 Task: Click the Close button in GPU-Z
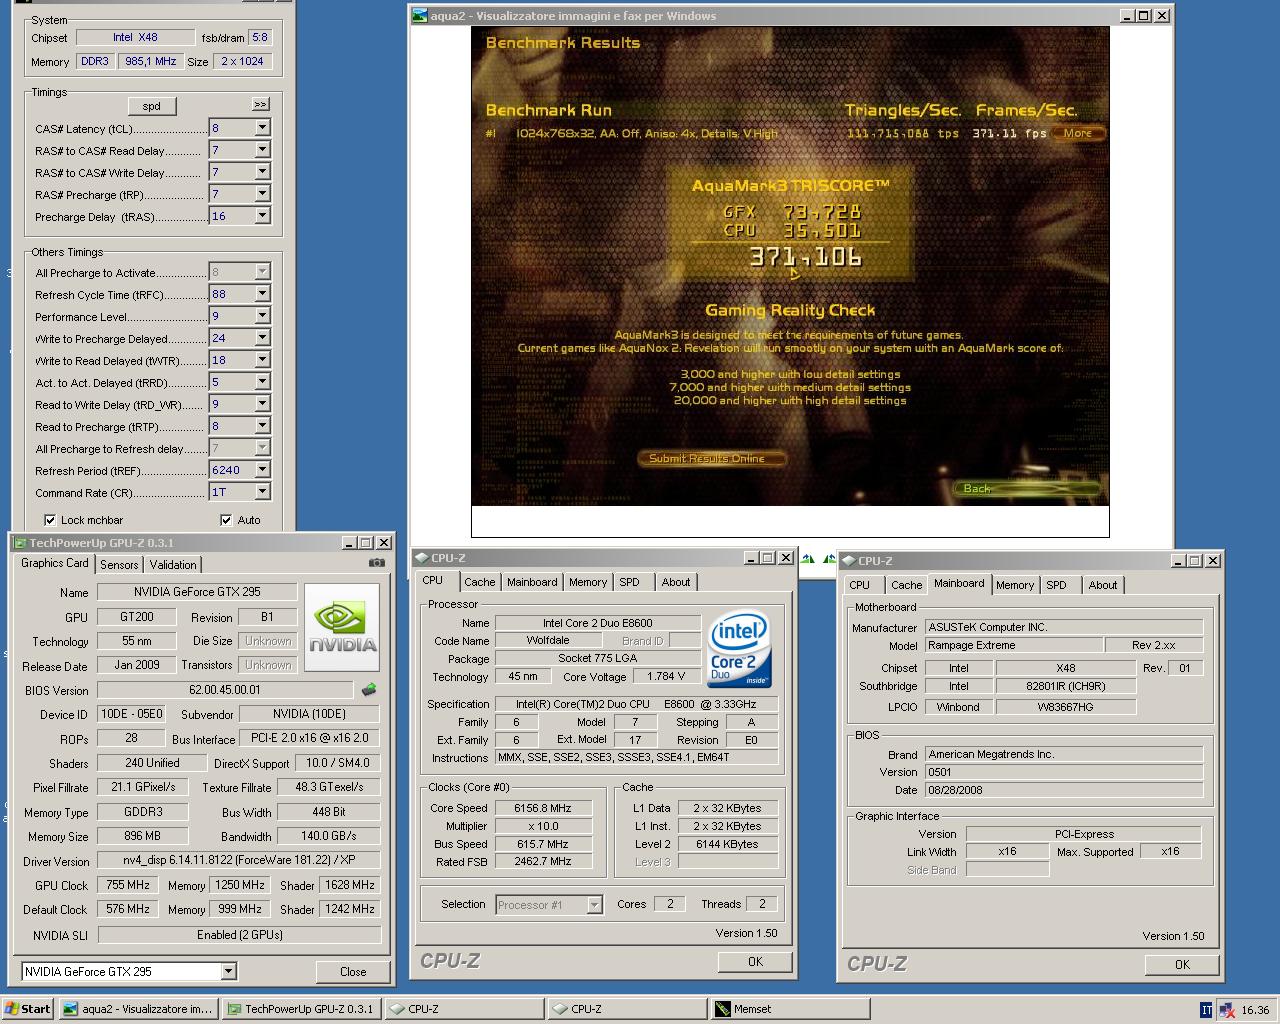[353, 971]
